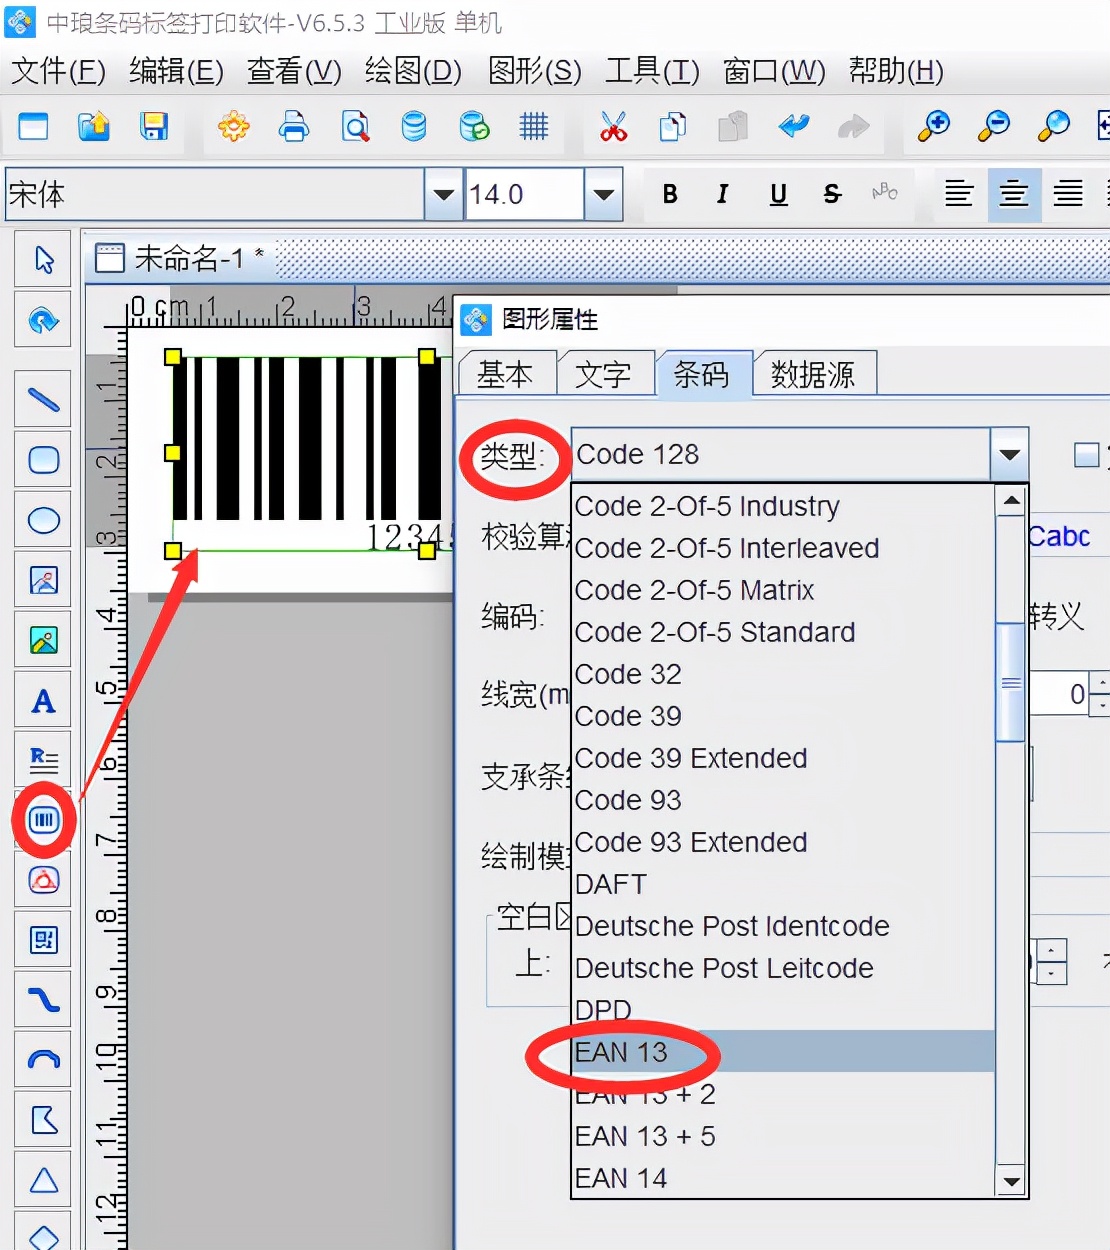This screenshot has width=1110, height=1250.
Task: Open the 工具(T) menu
Action: coord(652,71)
